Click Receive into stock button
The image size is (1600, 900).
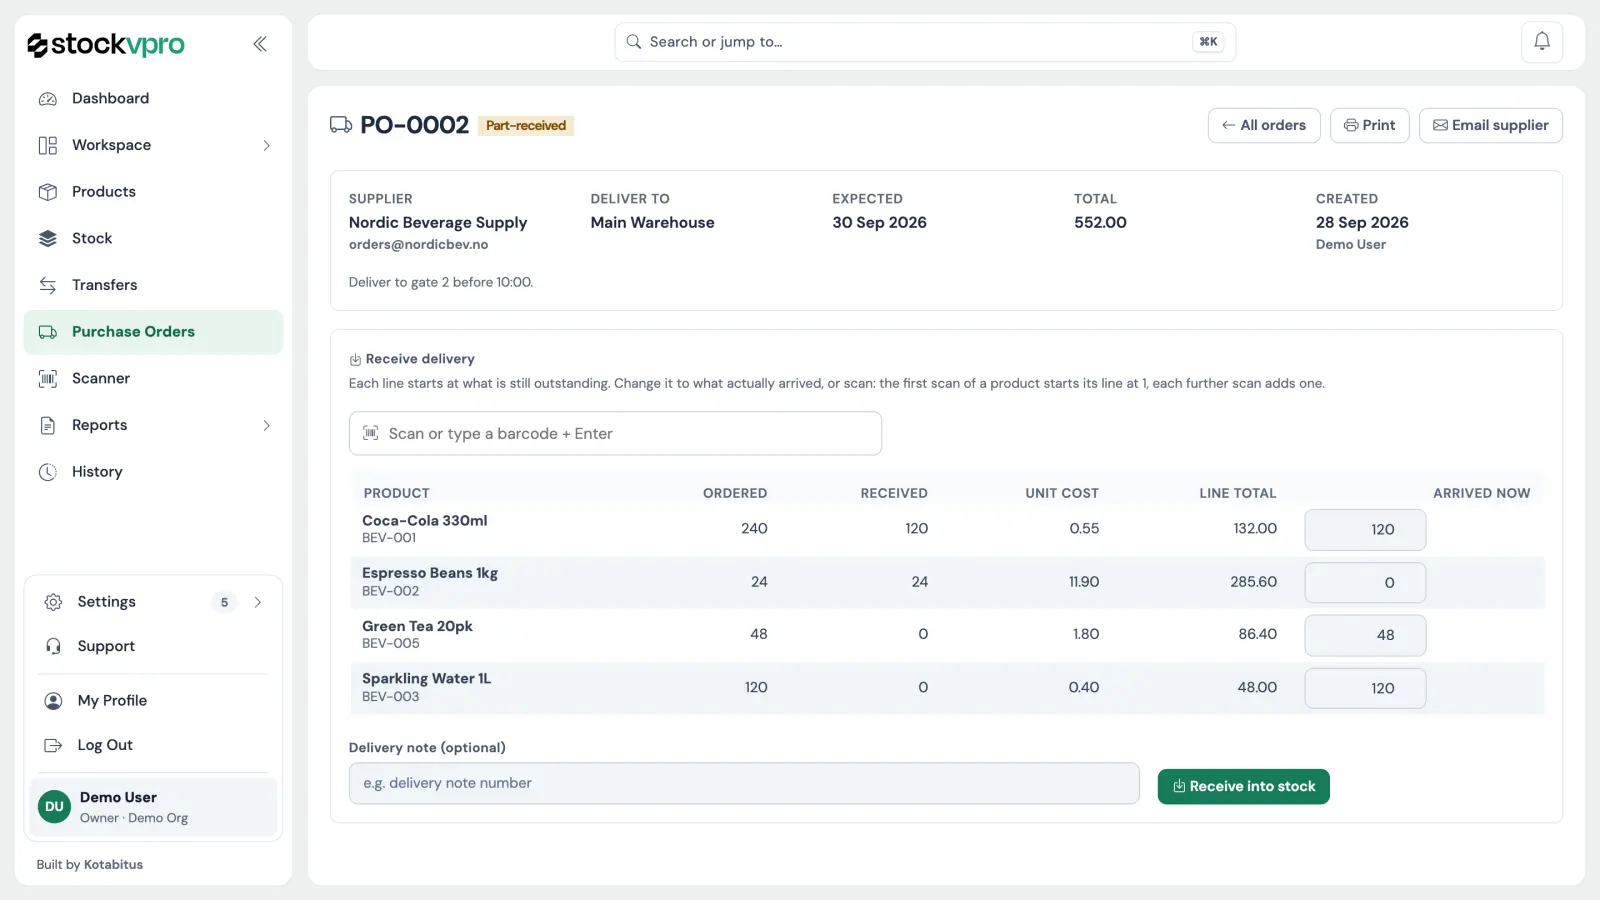pos(1243,787)
